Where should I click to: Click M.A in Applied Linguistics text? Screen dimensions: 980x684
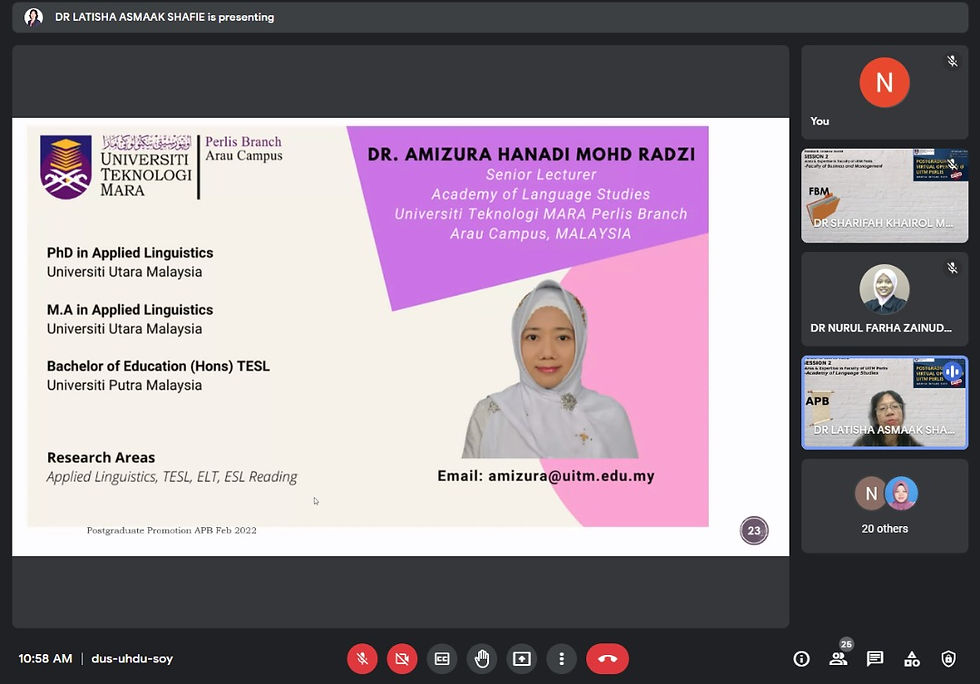click(x=130, y=309)
